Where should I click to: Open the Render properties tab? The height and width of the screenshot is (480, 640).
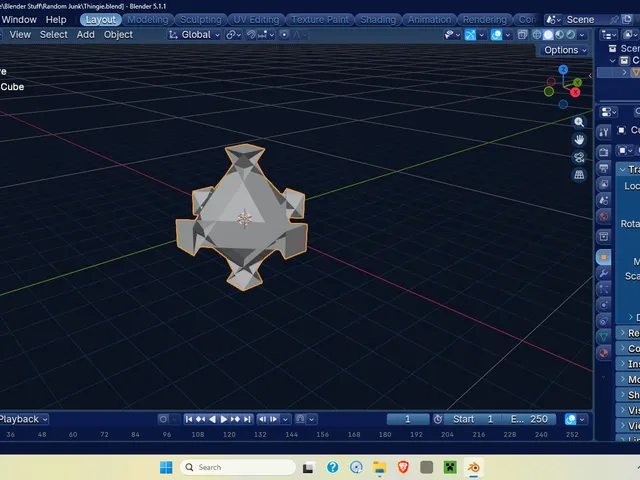[x=604, y=152]
